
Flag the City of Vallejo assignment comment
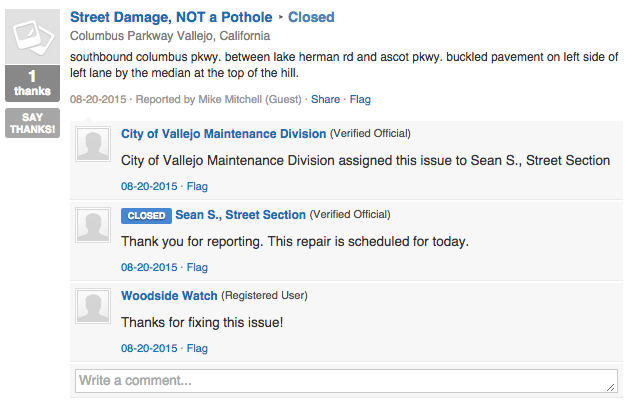(x=197, y=187)
